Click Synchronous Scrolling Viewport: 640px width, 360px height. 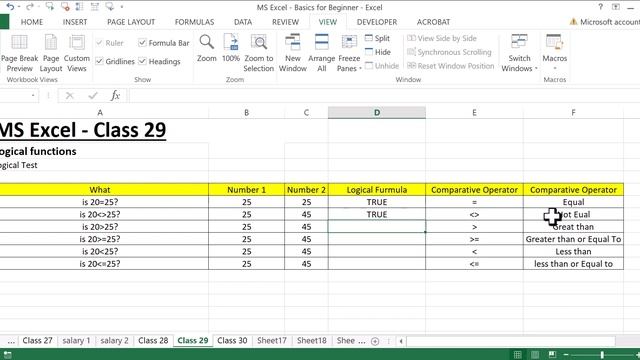(x=449, y=52)
